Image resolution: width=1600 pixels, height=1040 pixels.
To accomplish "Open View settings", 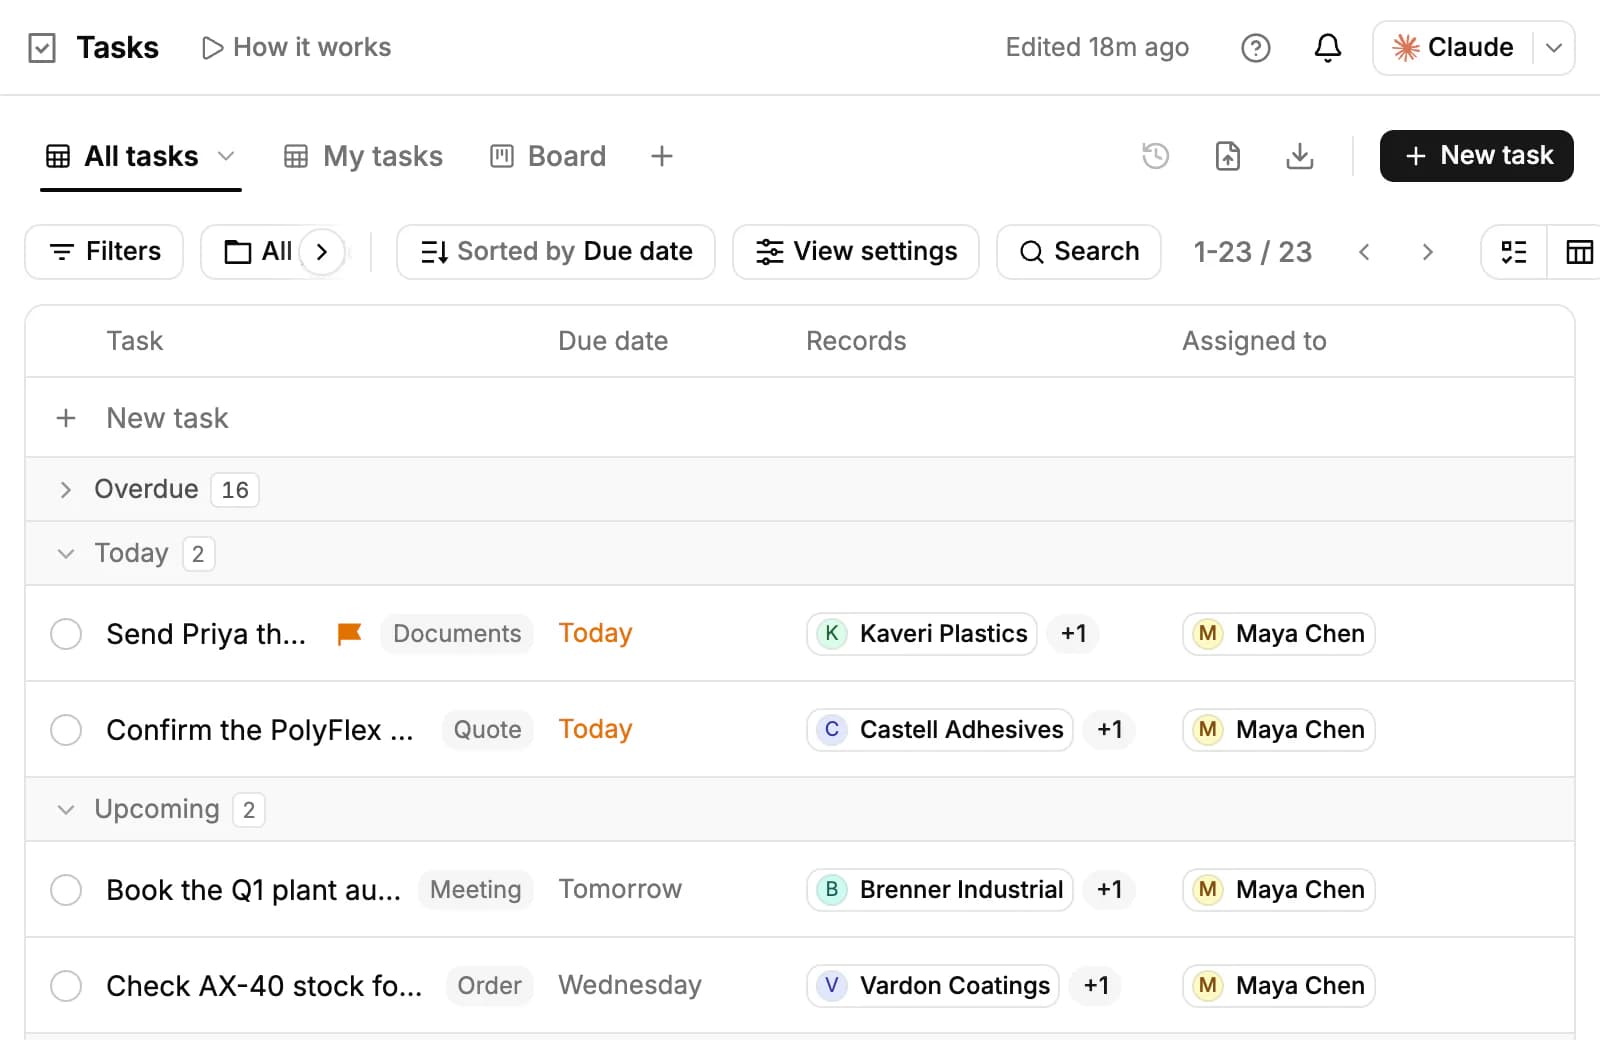I will [856, 252].
